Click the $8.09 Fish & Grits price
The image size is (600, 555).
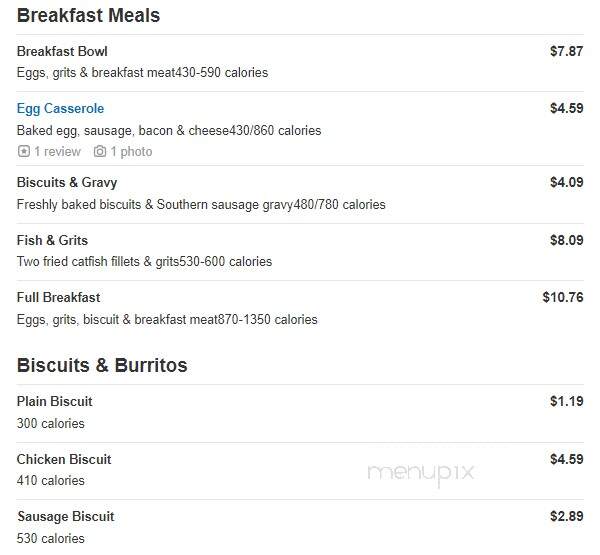click(567, 240)
